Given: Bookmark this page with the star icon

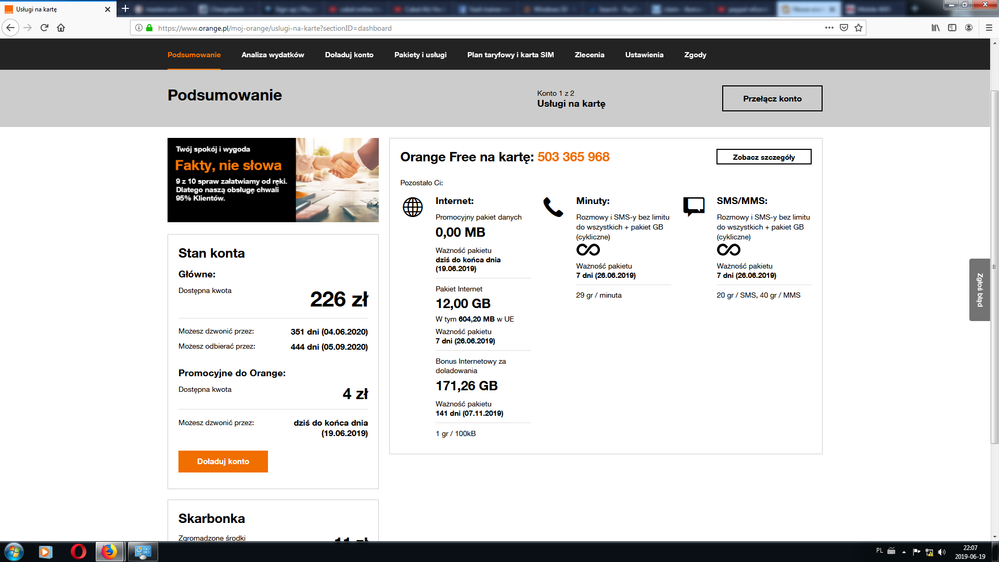Looking at the screenshot, I should pyautogui.click(x=859, y=28).
